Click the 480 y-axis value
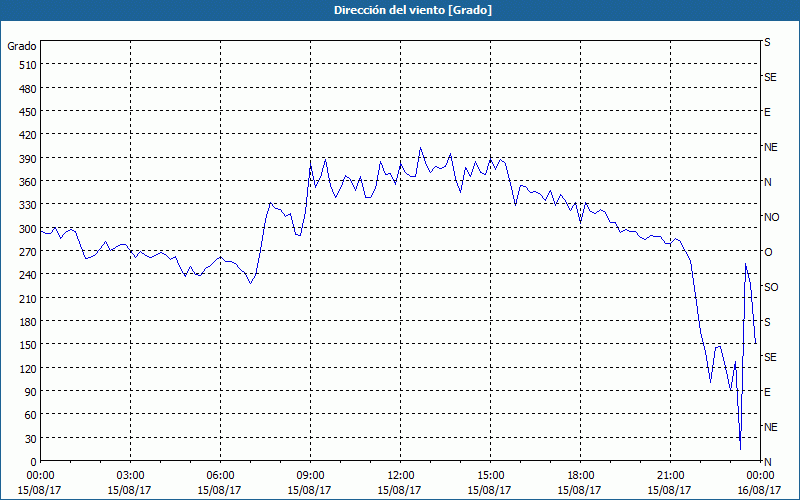This screenshot has height=500, width=800. coord(28,89)
